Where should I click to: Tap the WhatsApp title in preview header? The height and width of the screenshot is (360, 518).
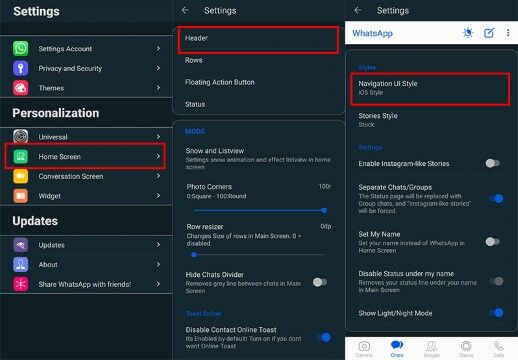click(372, 33)
